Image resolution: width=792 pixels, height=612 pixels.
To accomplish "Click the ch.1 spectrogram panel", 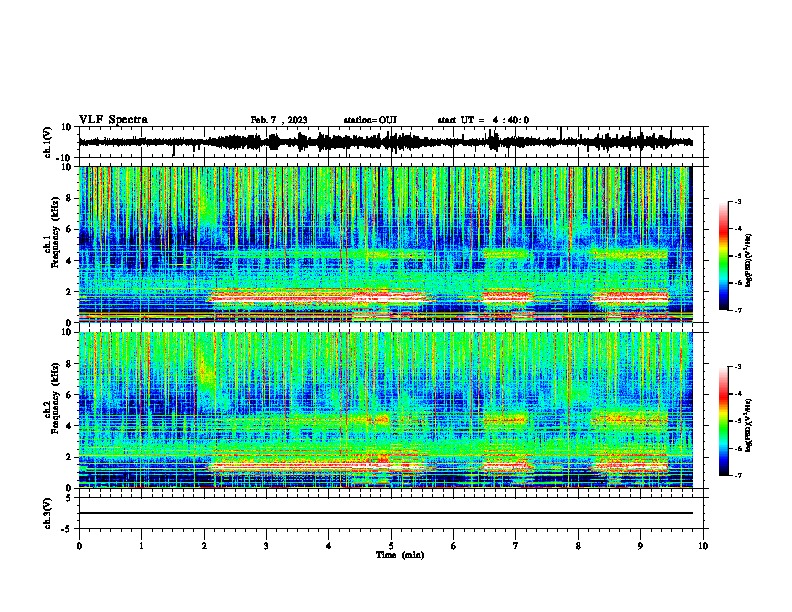I will coord(385,244).
